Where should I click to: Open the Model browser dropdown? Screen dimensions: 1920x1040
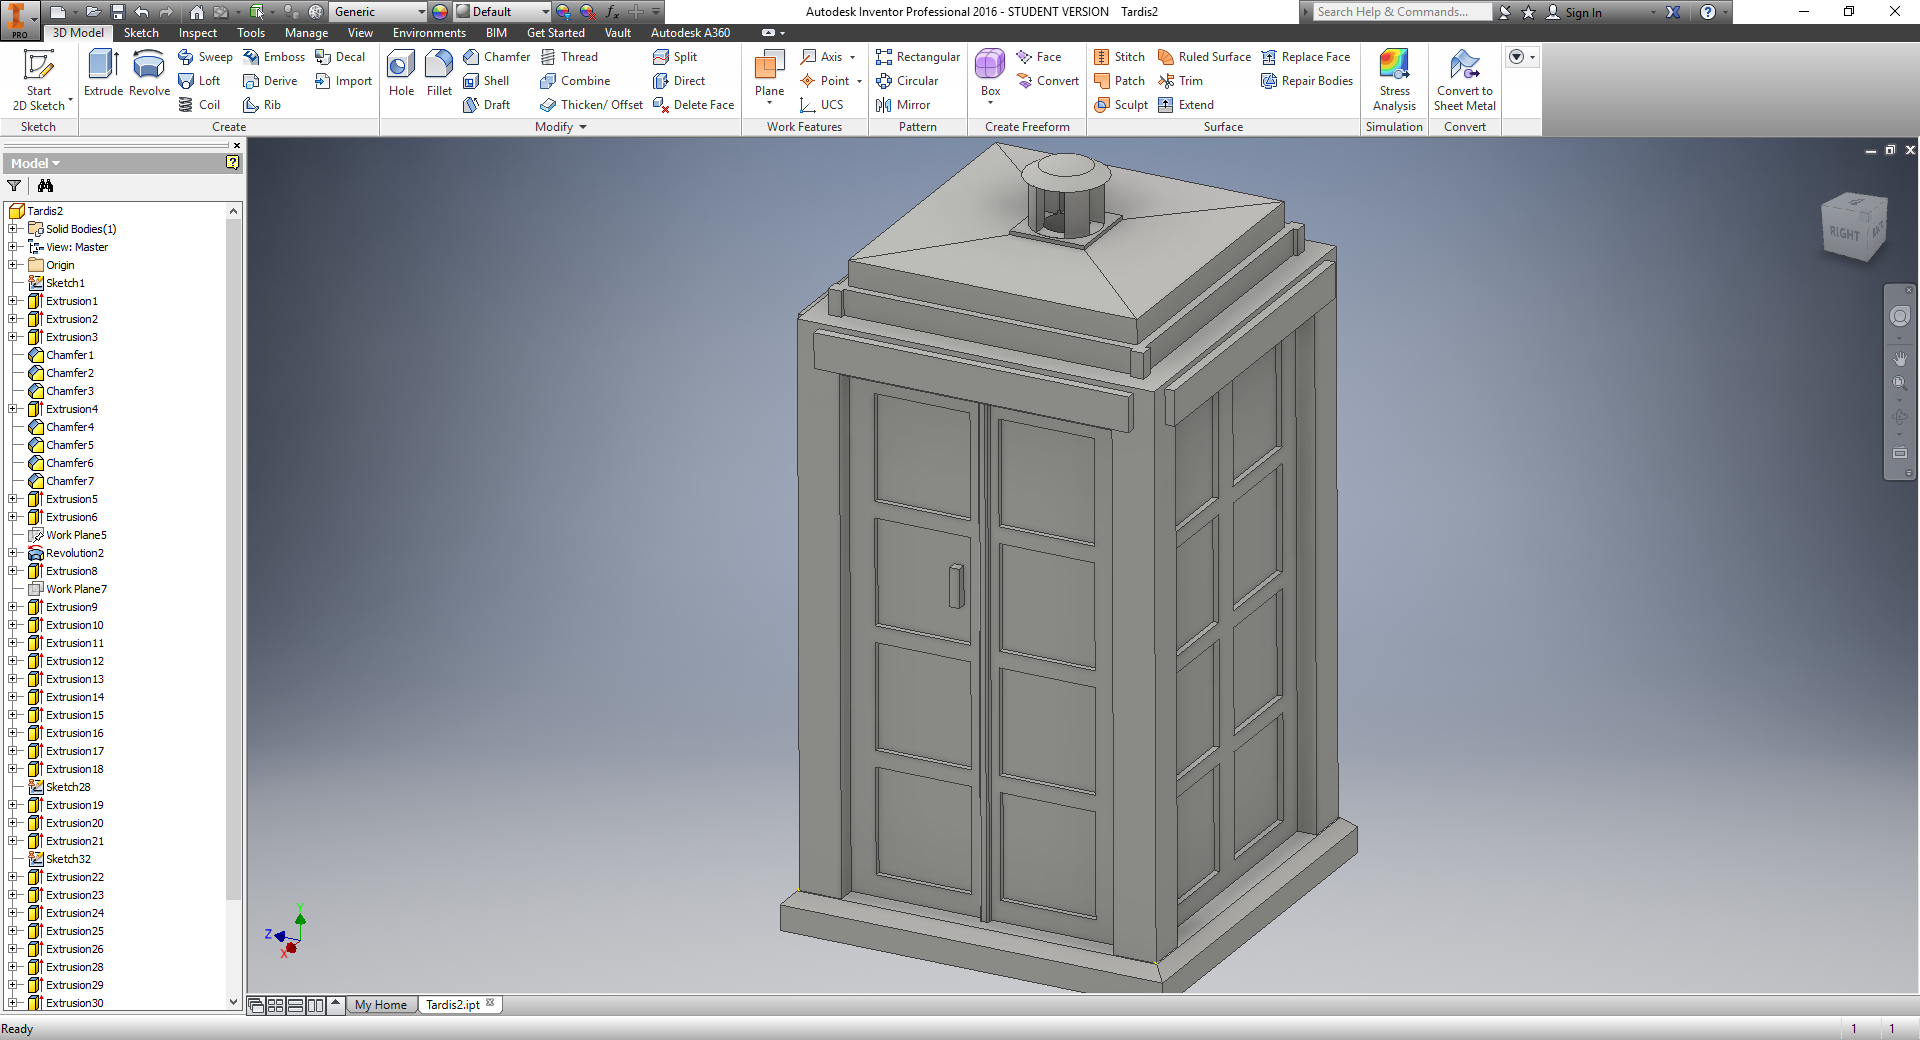pos(35,163)
